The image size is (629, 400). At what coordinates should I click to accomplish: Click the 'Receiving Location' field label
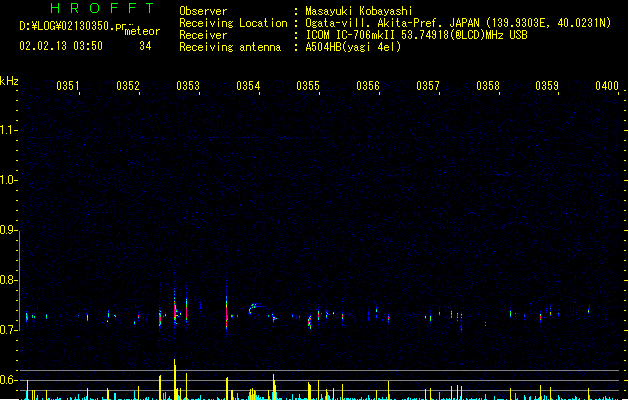tap(233, 23)
